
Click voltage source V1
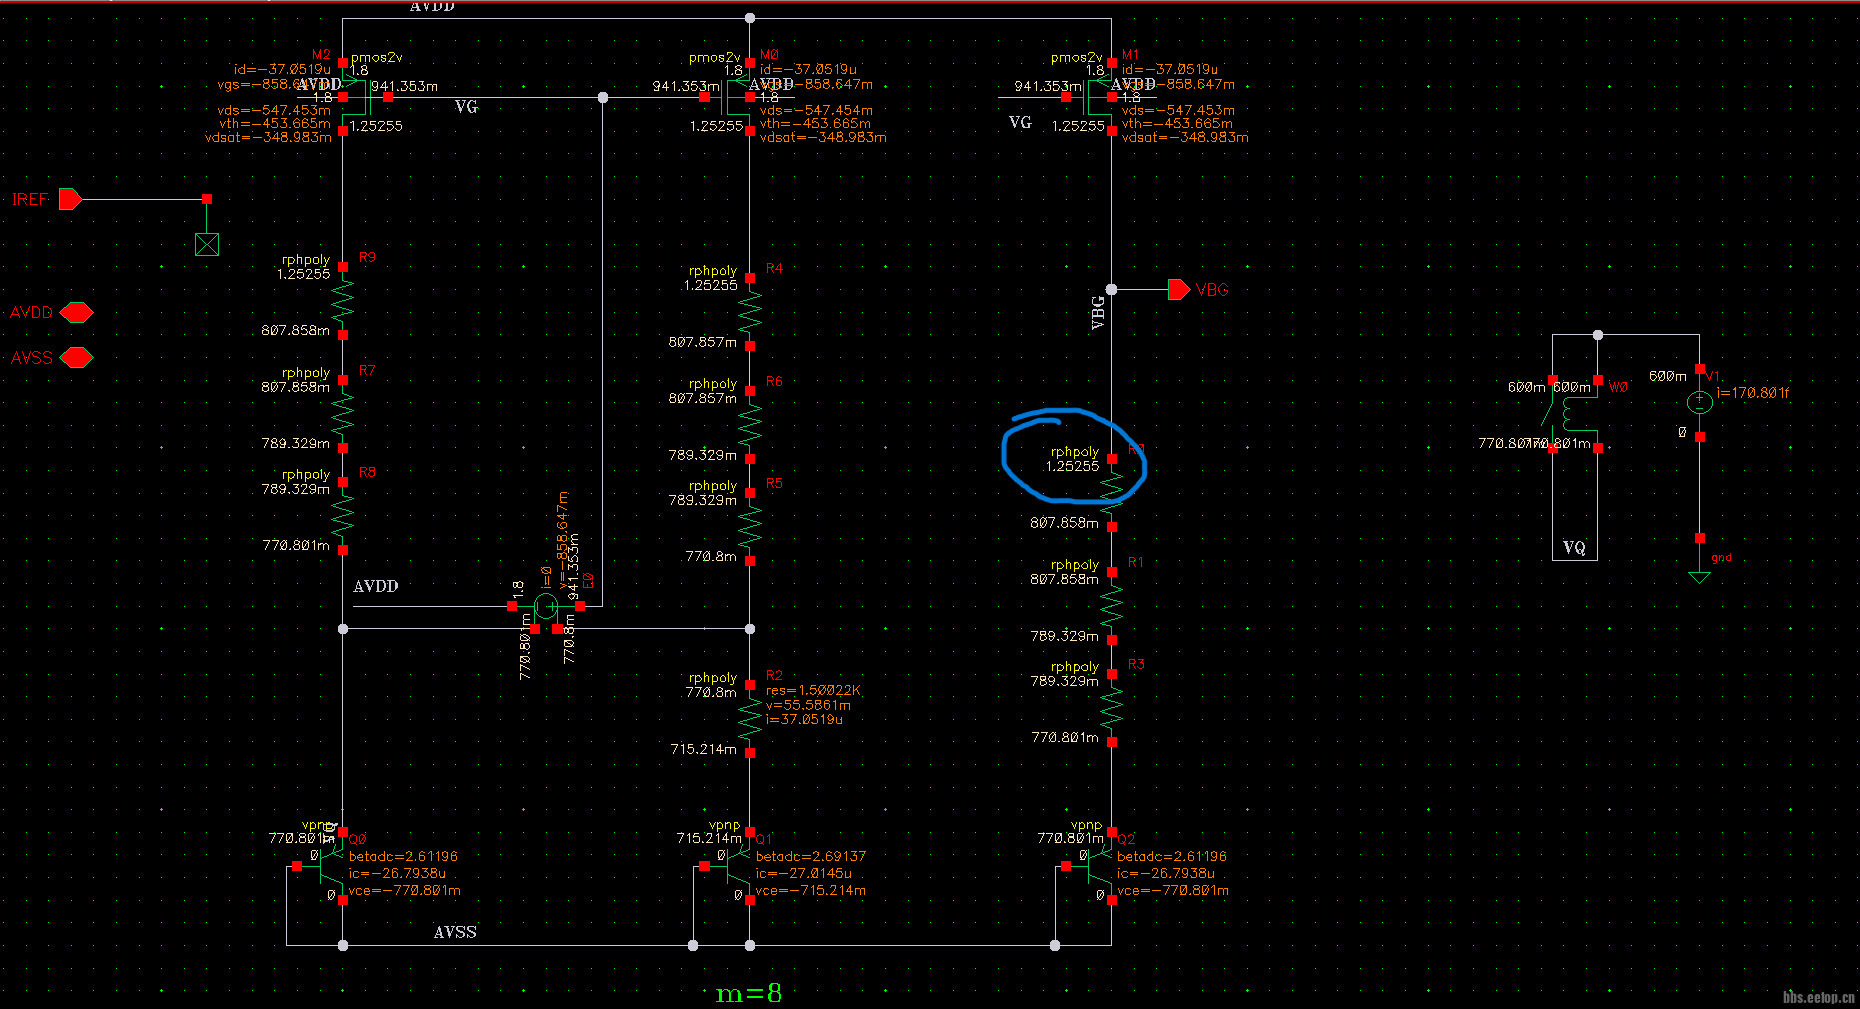[1699, 403]
